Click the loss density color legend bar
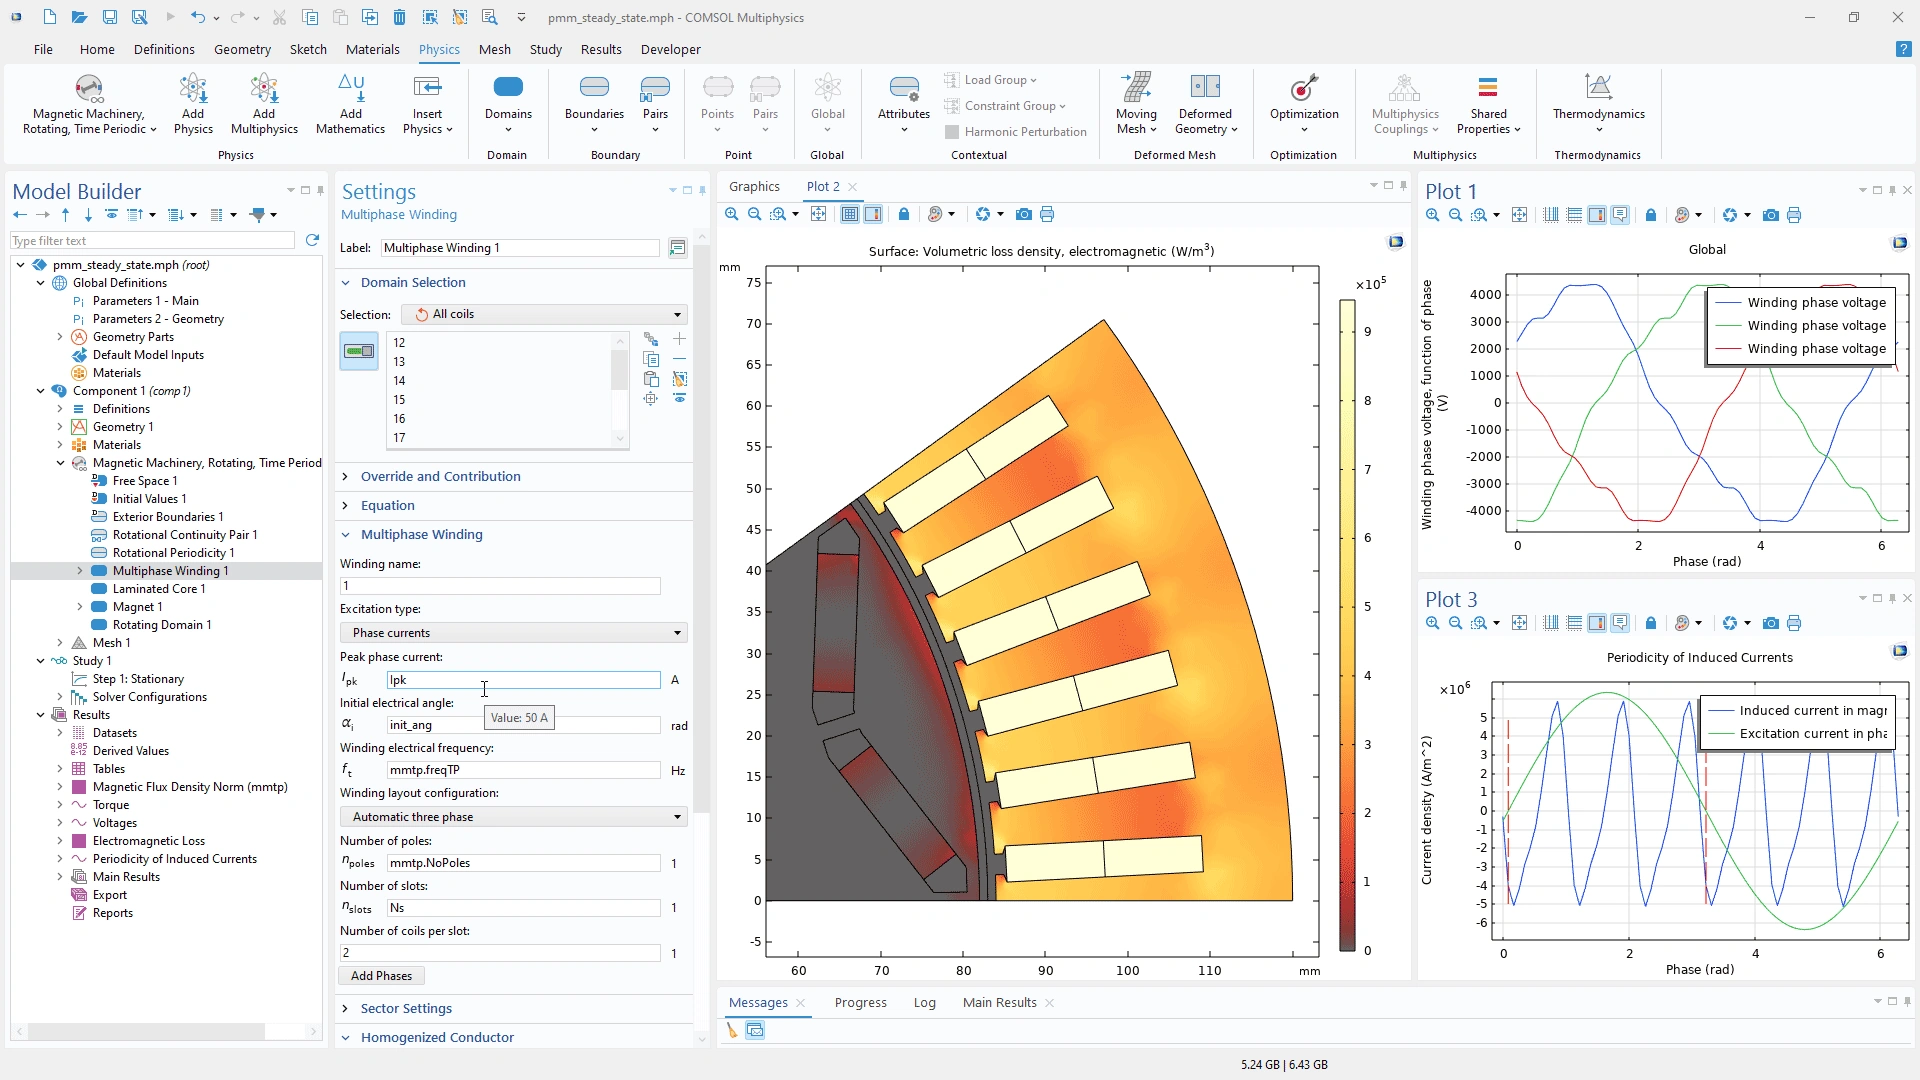This screenshot has height=1080, width=1920. pos(1347,625)
